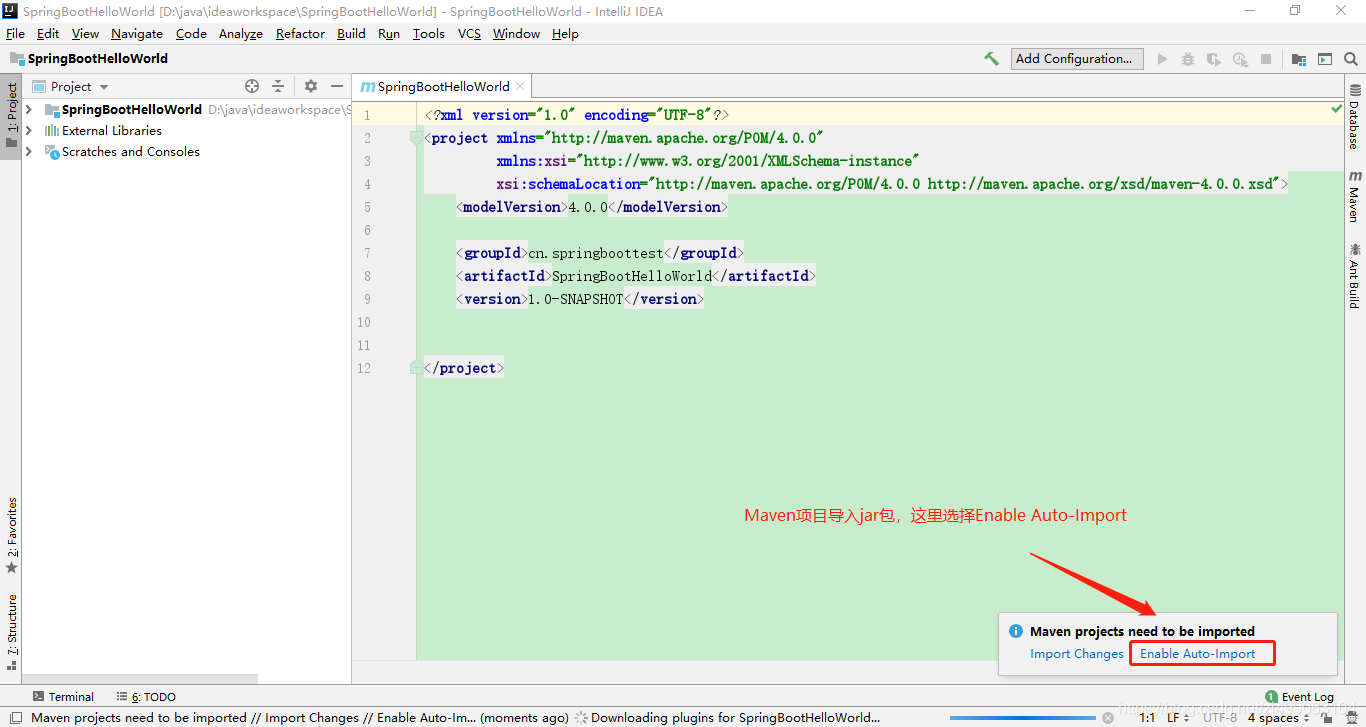Cancel the background download with the X icon
The height and width of the screenshot is (727, 1366).
coord(1107,718)
